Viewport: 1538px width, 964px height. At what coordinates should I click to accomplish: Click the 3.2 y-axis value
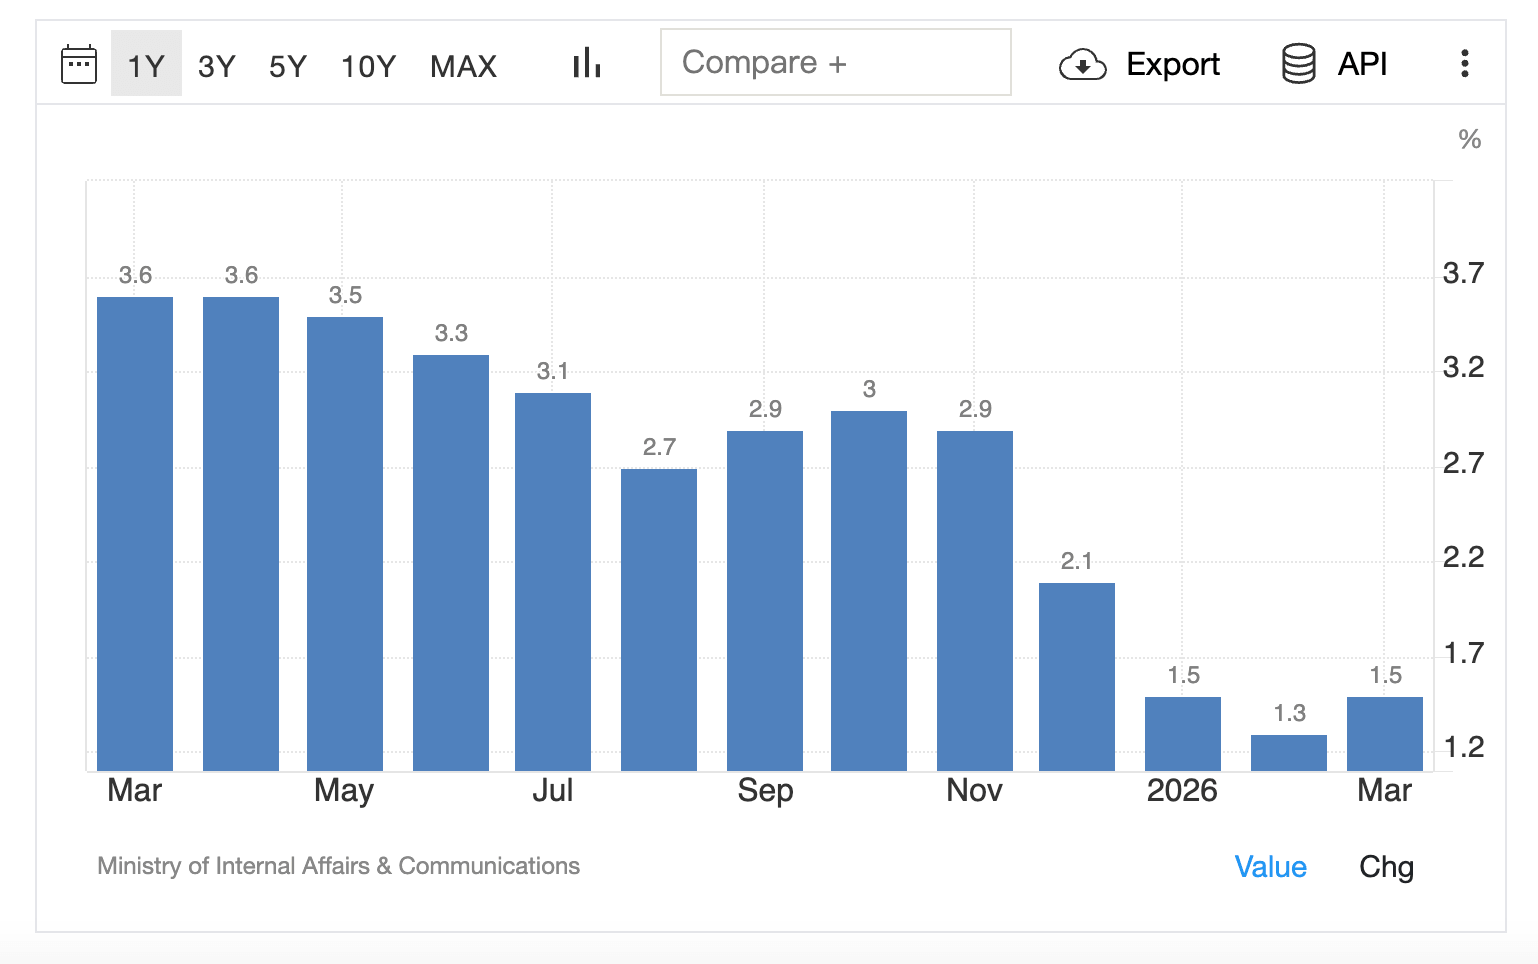(1463, 367)
